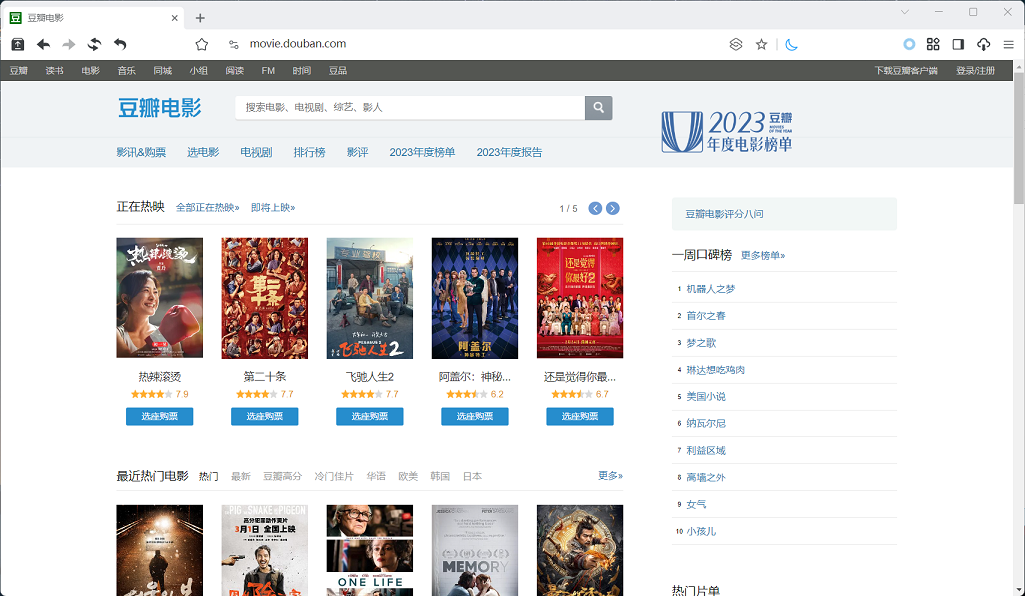
Task: Open 音乐 in the top navigation
Action: pos(126,71)
